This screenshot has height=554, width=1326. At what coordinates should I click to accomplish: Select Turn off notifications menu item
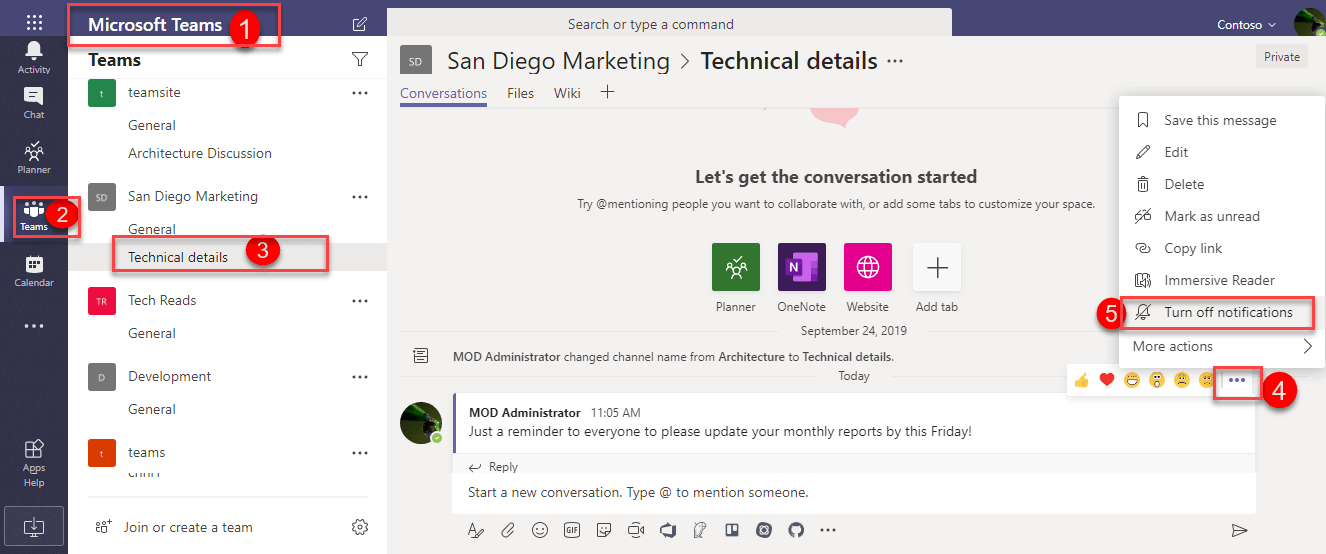pyautogui.click(x=1227, y=312)
